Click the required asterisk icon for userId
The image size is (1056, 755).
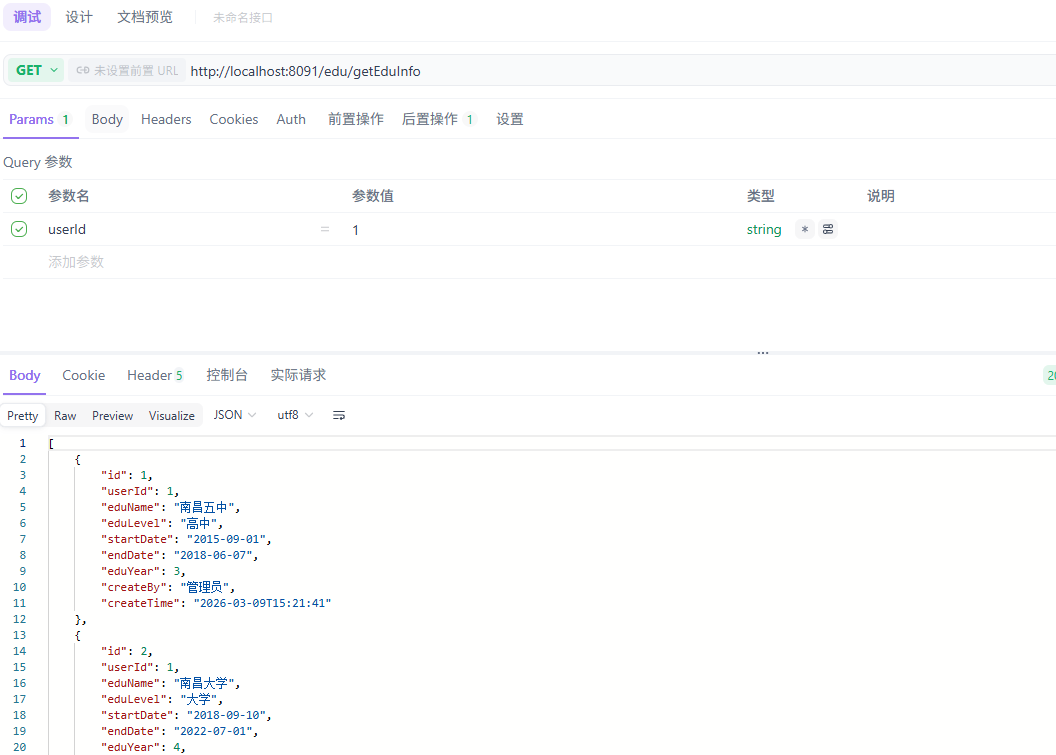805,229
